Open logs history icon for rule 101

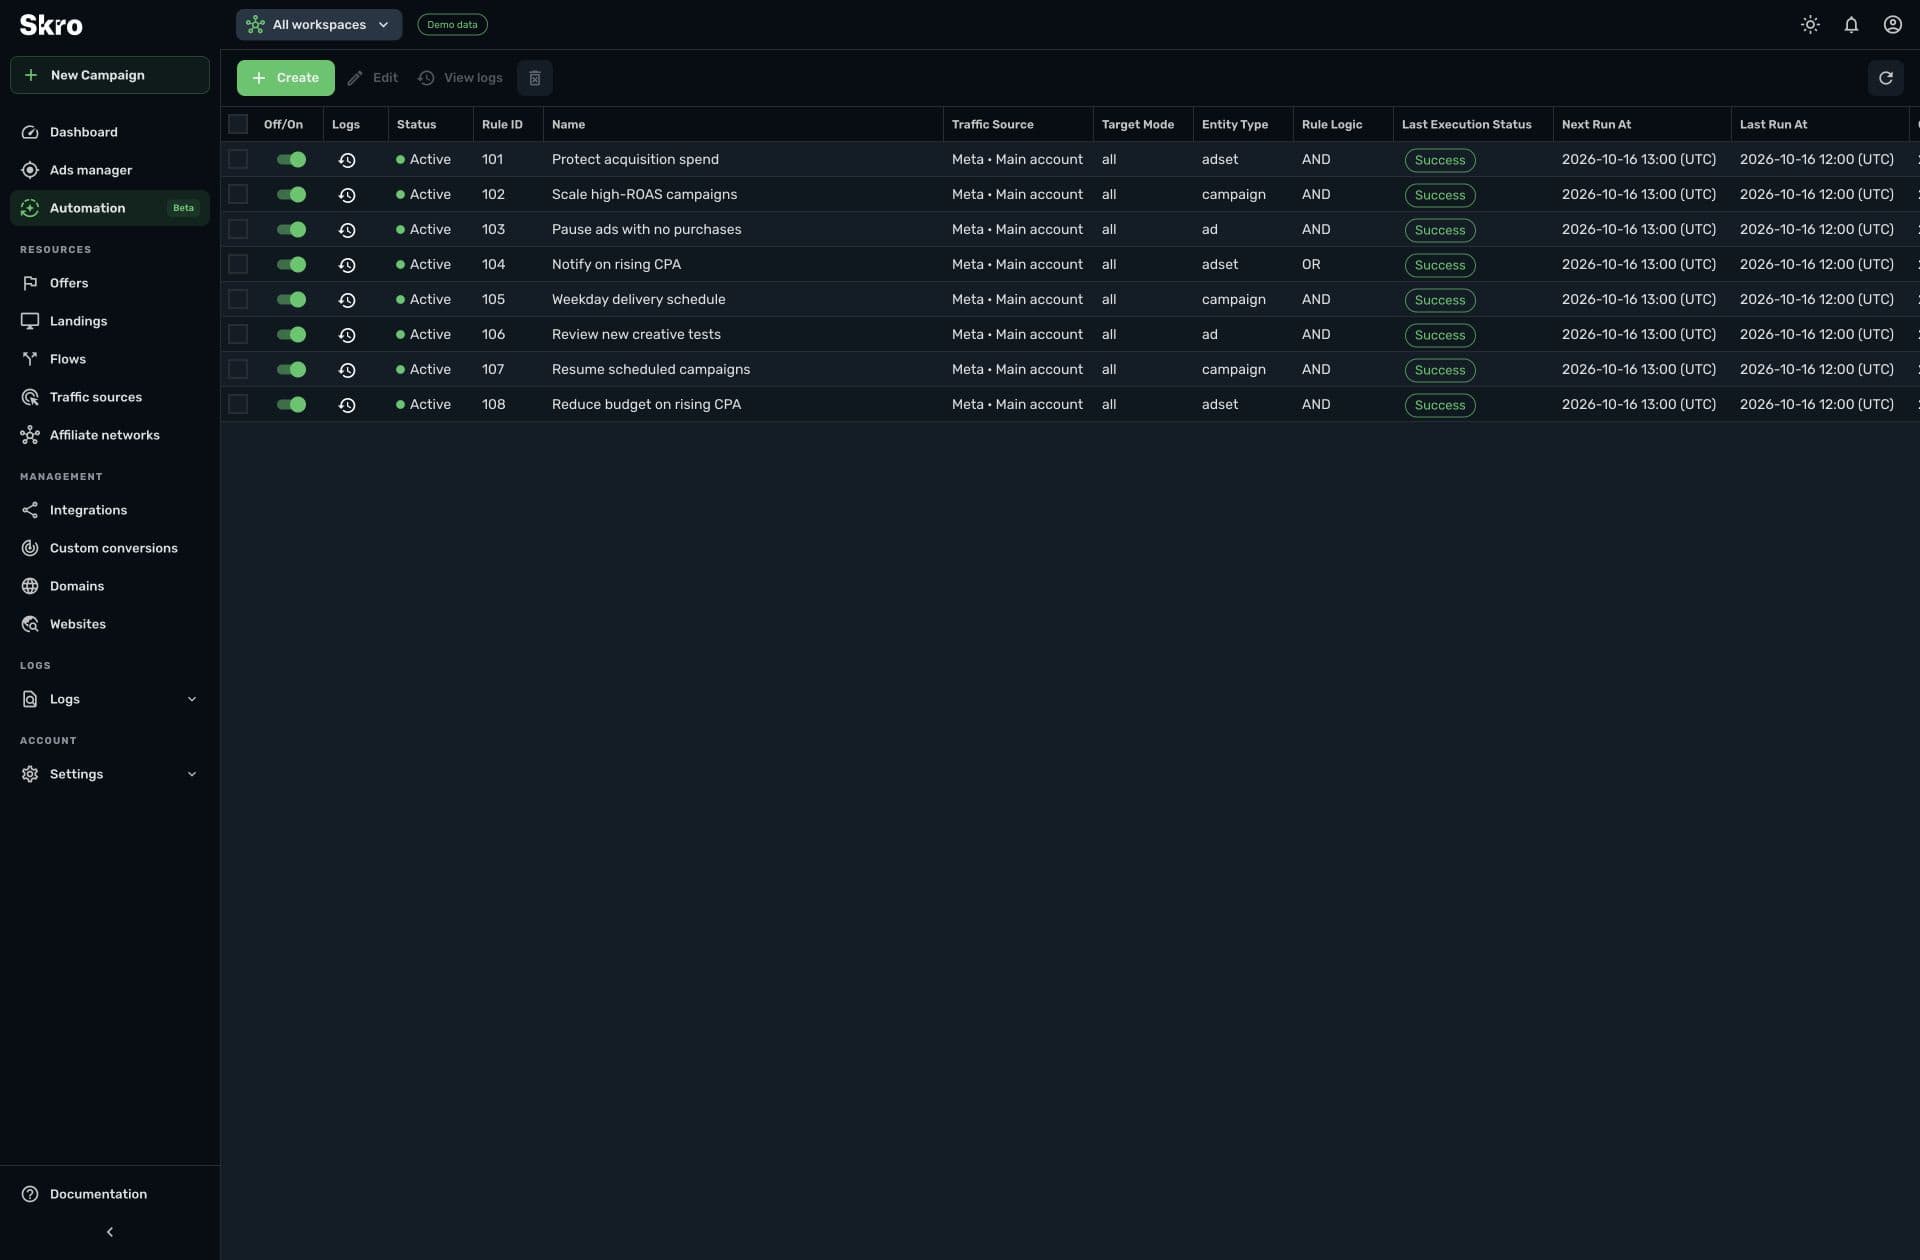coord(347,160)
